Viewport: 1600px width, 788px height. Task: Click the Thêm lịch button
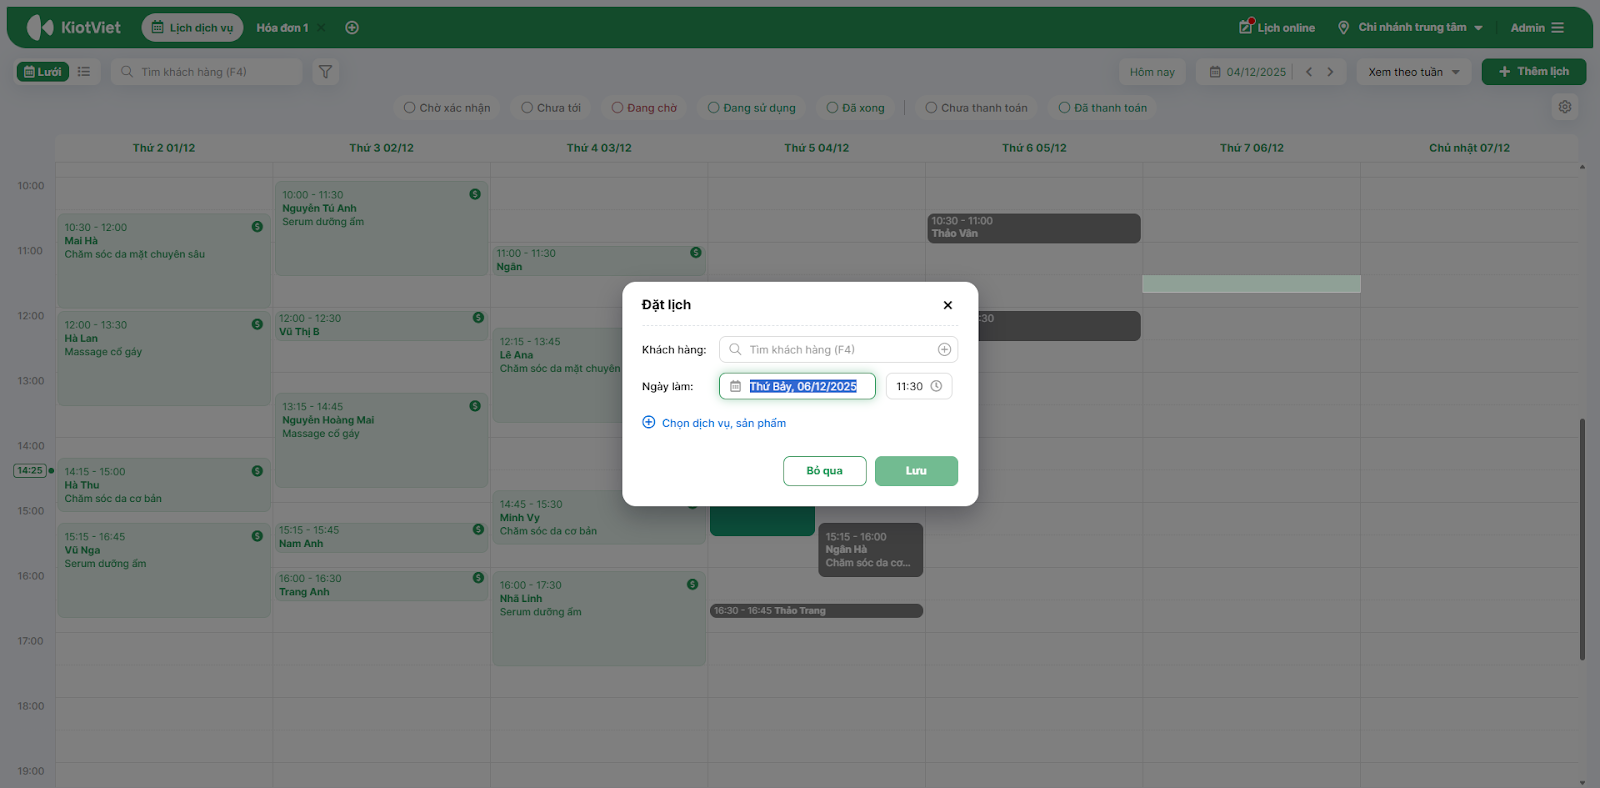coord(1534,72)
